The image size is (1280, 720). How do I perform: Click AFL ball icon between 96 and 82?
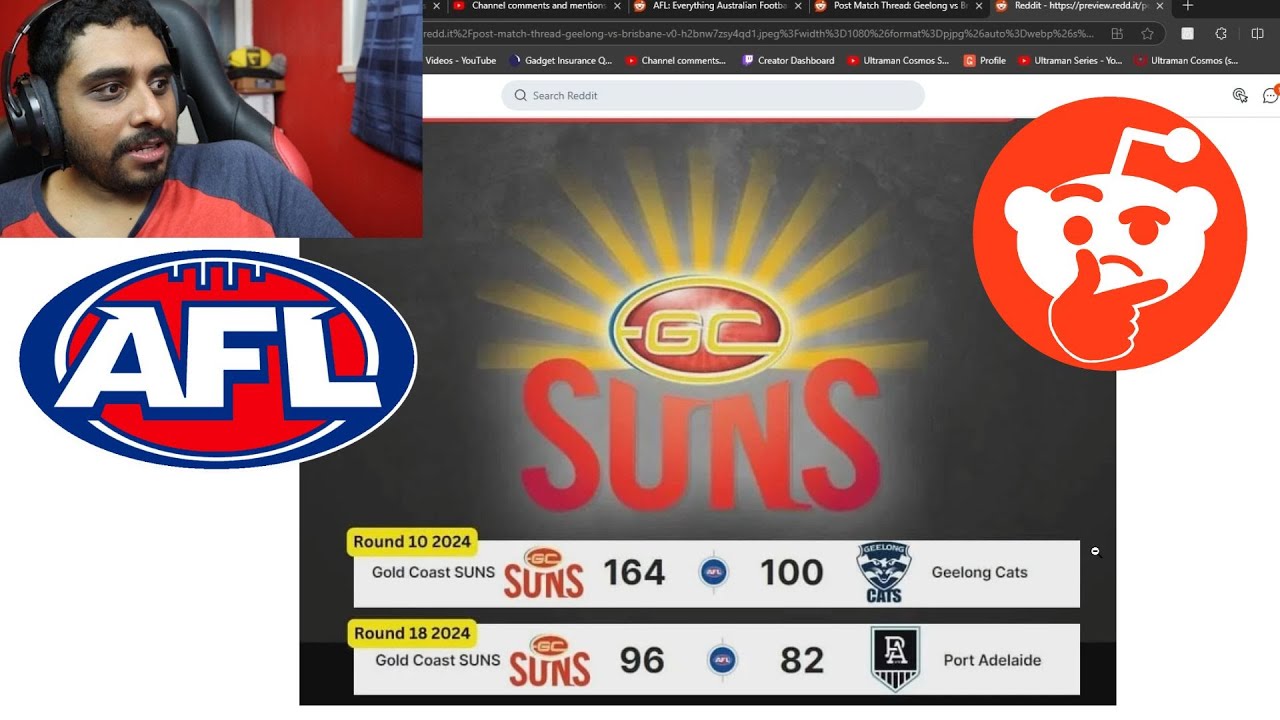tap(722, 660)
